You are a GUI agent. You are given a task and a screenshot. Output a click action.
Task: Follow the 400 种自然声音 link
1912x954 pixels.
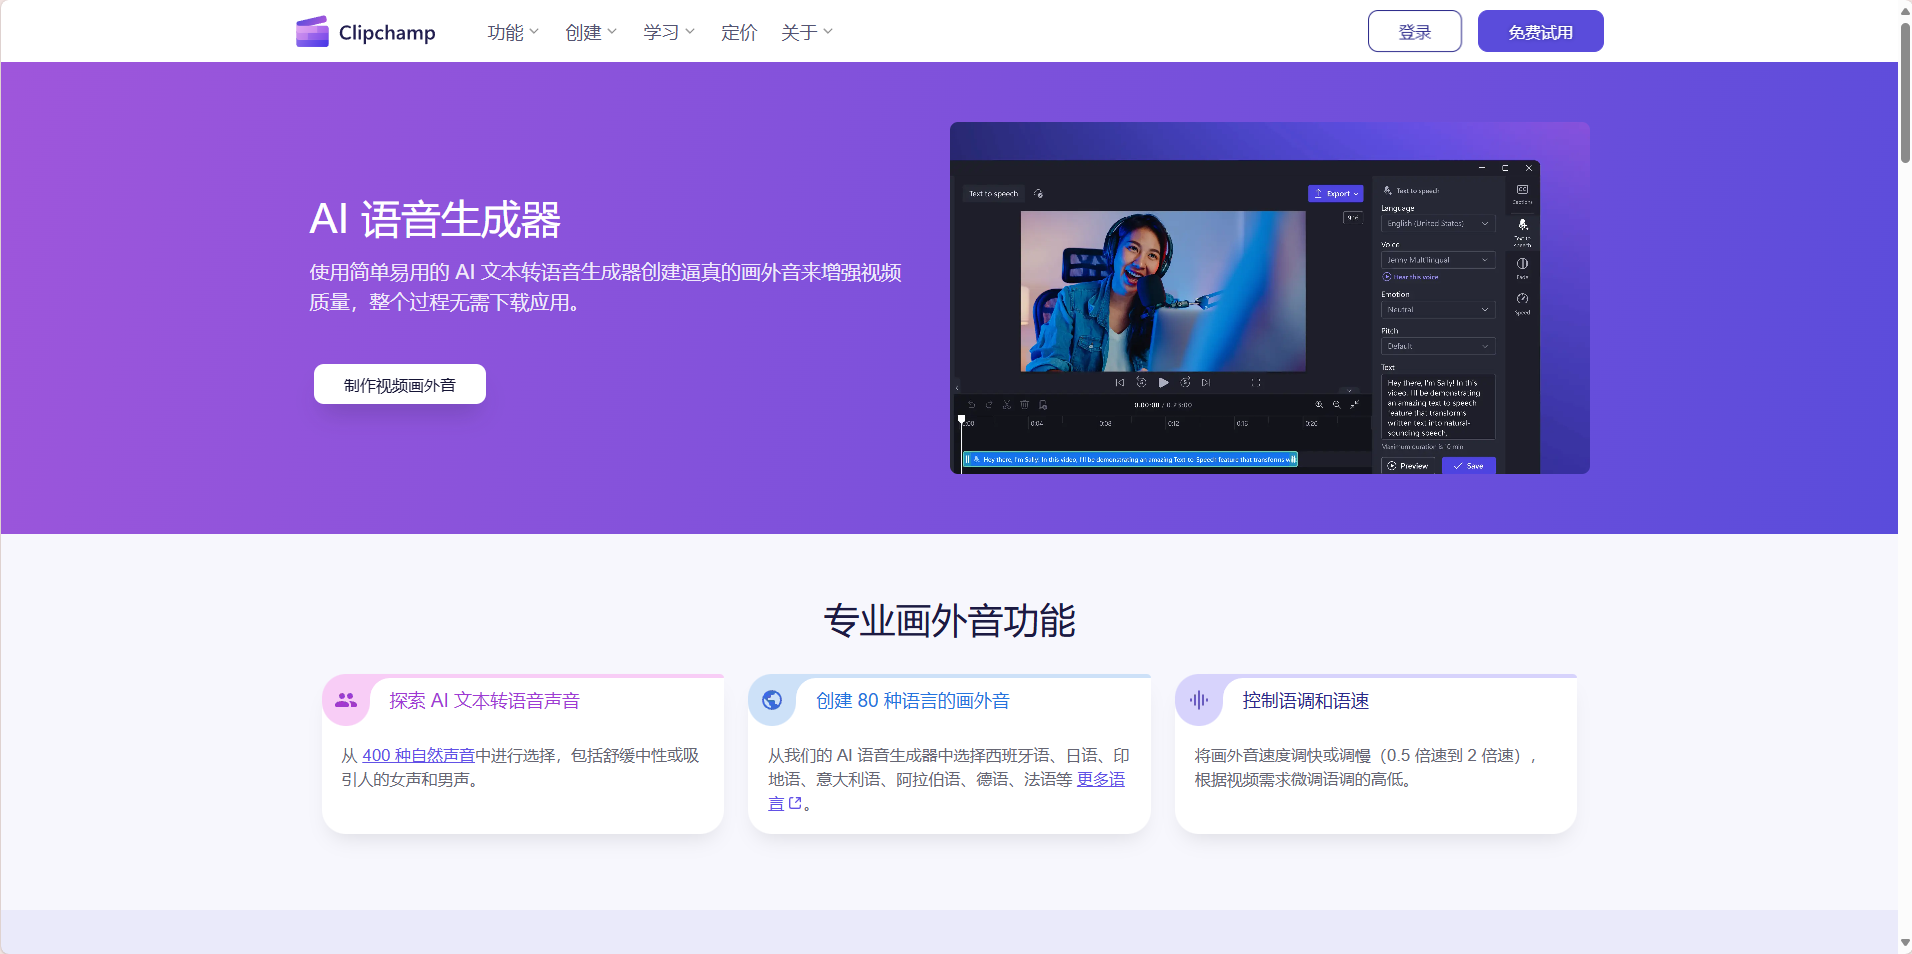[419, 755]
